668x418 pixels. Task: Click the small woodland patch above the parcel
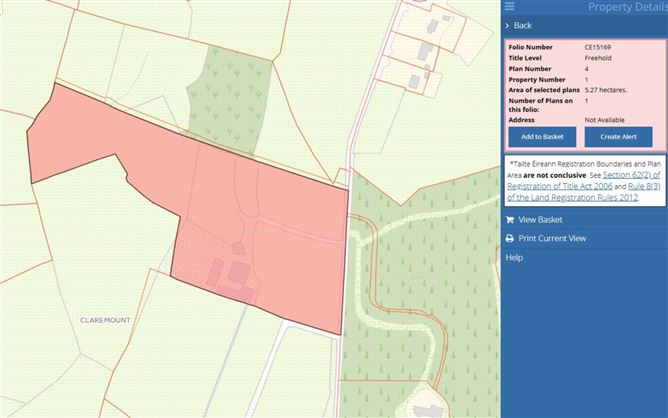click(x=232, y=98)
